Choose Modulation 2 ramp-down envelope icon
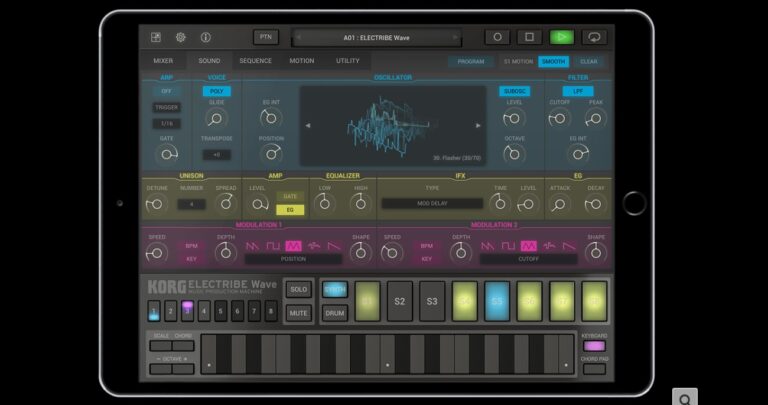The image size is (768, 405). click(x=569, y=246)
